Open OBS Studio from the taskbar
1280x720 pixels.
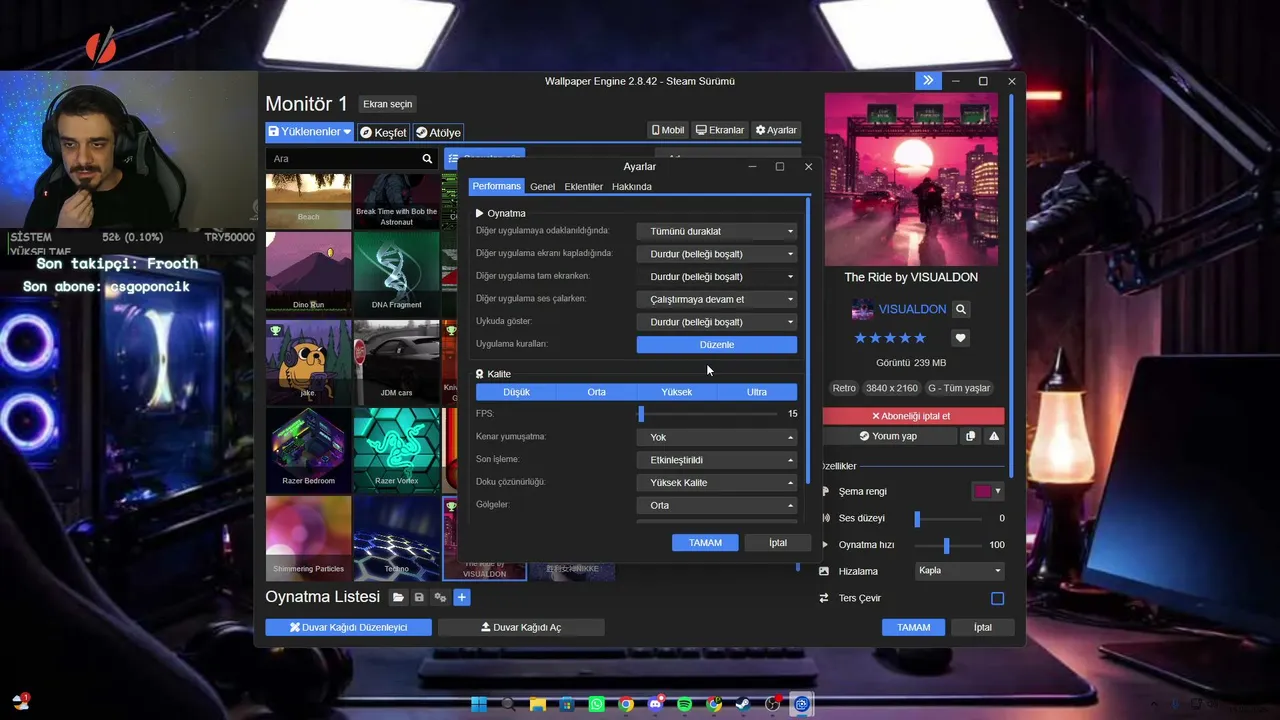point(772,704)
